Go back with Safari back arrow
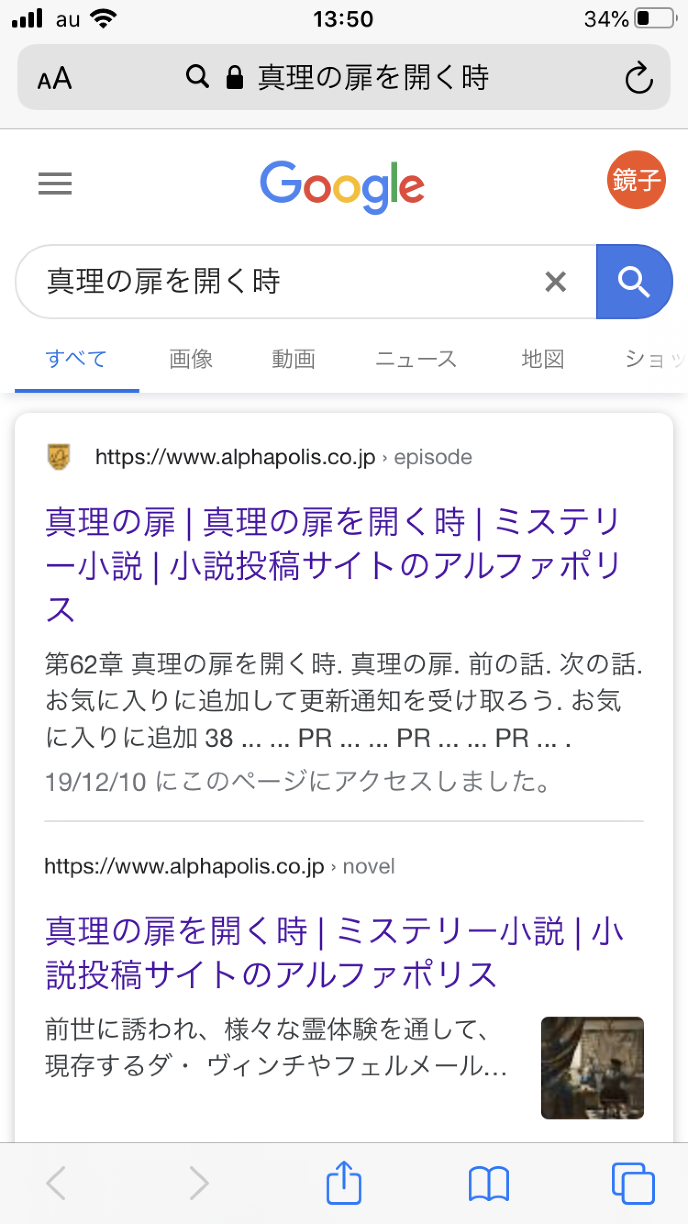 tap(56, 1183)
